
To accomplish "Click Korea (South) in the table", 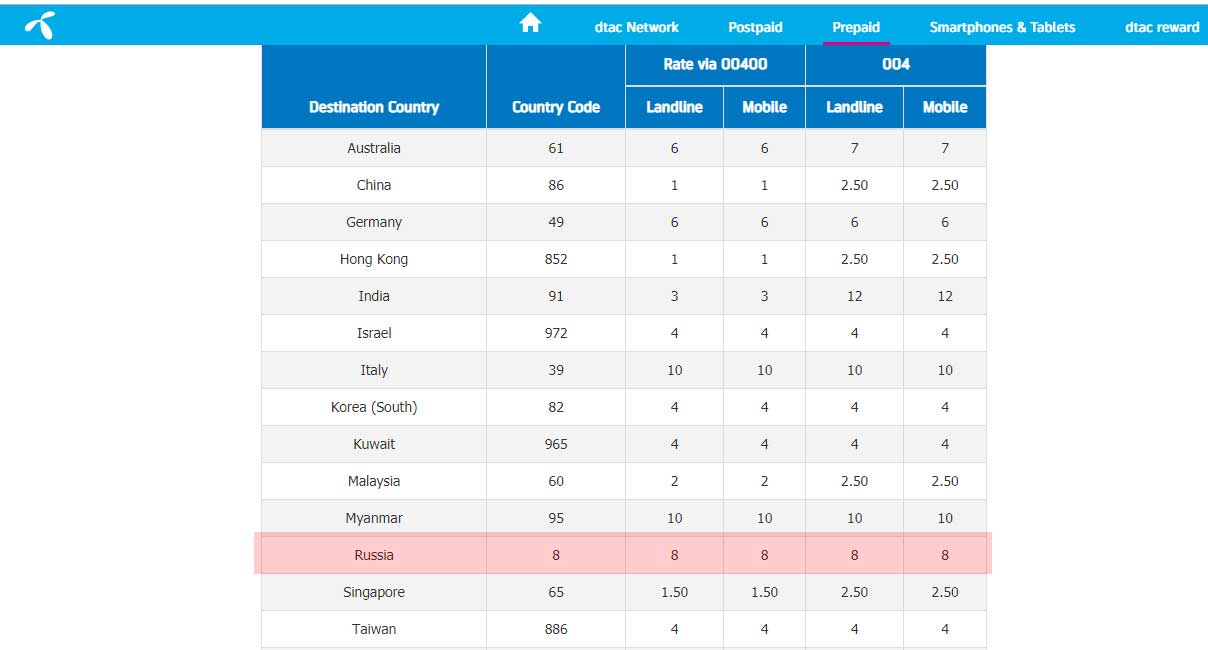I will click(x=374, y=407).
